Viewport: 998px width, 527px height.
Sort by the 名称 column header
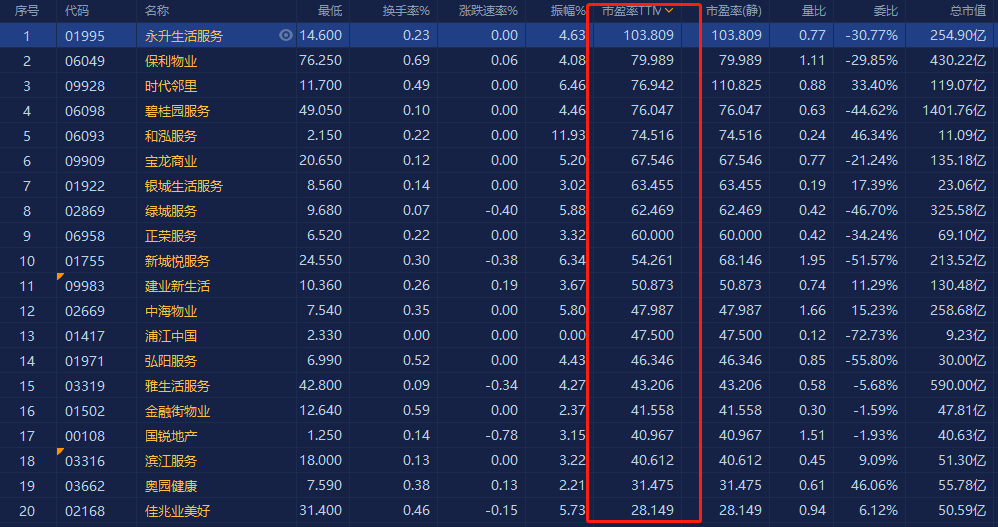(157, 11)
